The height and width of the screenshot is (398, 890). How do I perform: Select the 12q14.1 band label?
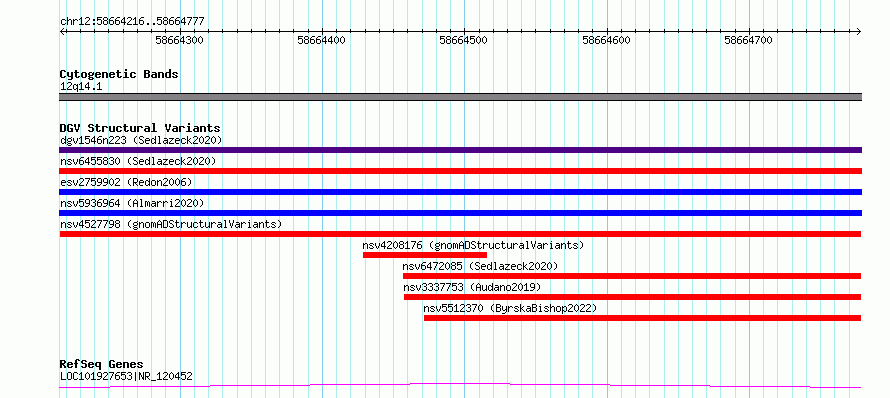[x=81, y=87]
